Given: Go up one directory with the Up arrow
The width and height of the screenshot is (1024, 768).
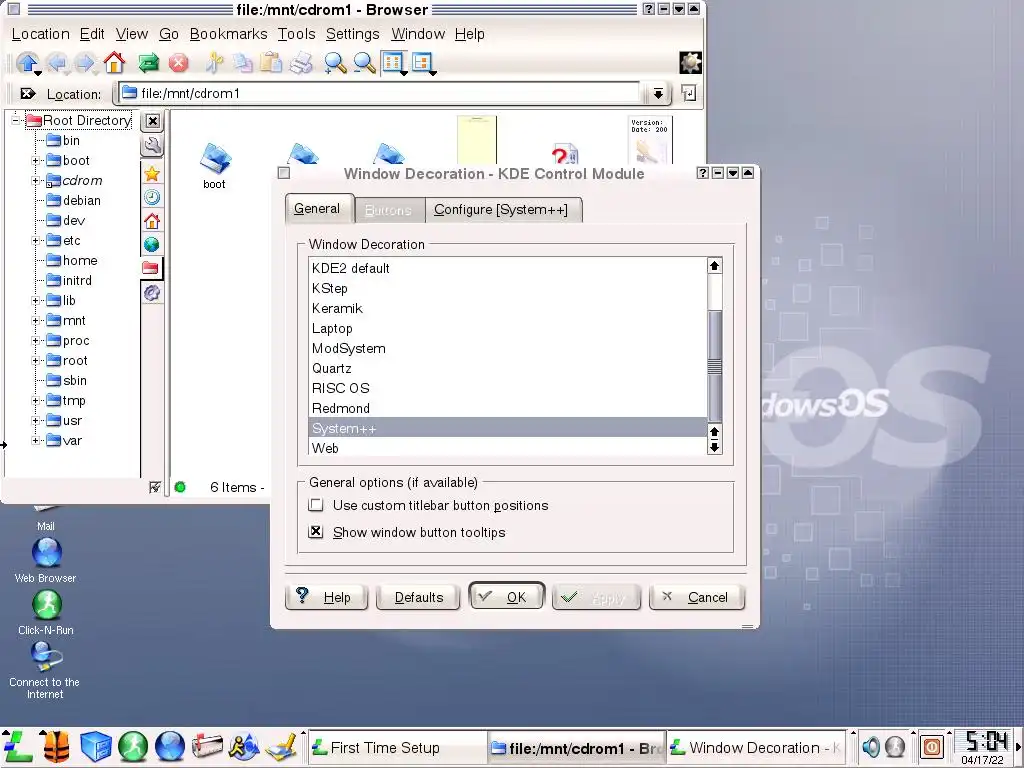Looking at the screenshot, I should (x=27, y=63).
